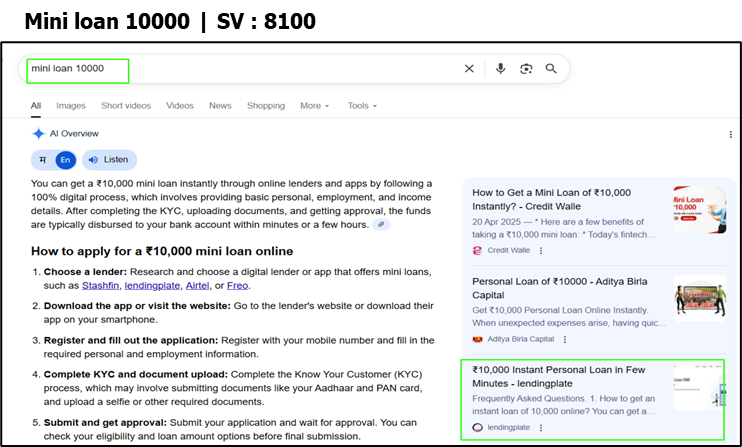Open three-dot menu beside lendingplate source

(541, 427)
